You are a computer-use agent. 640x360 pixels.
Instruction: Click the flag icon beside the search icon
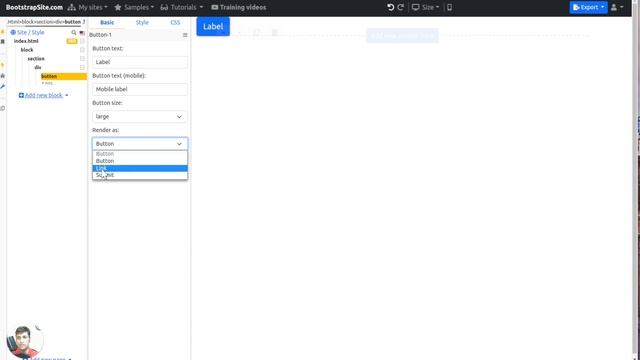82,33
